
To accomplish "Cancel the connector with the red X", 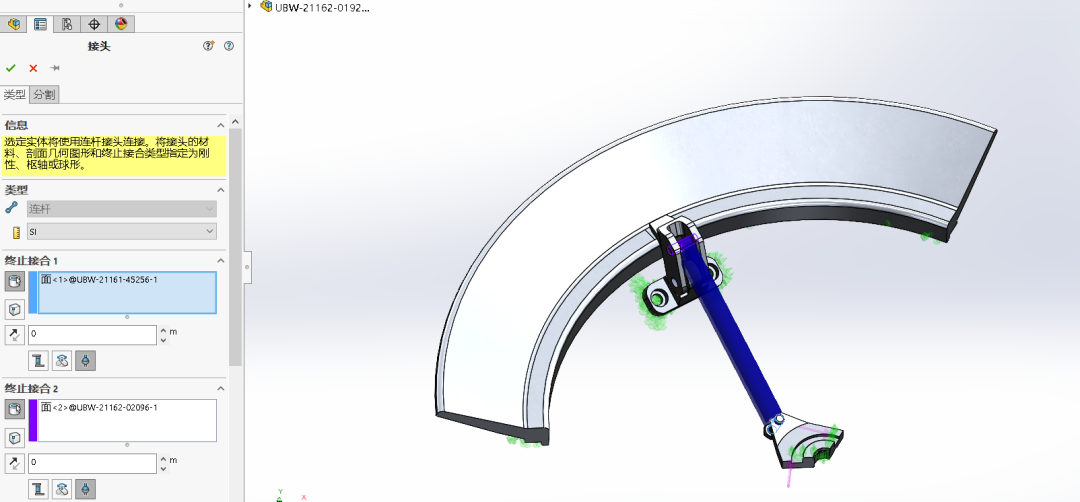I will [x=33, y=68].
